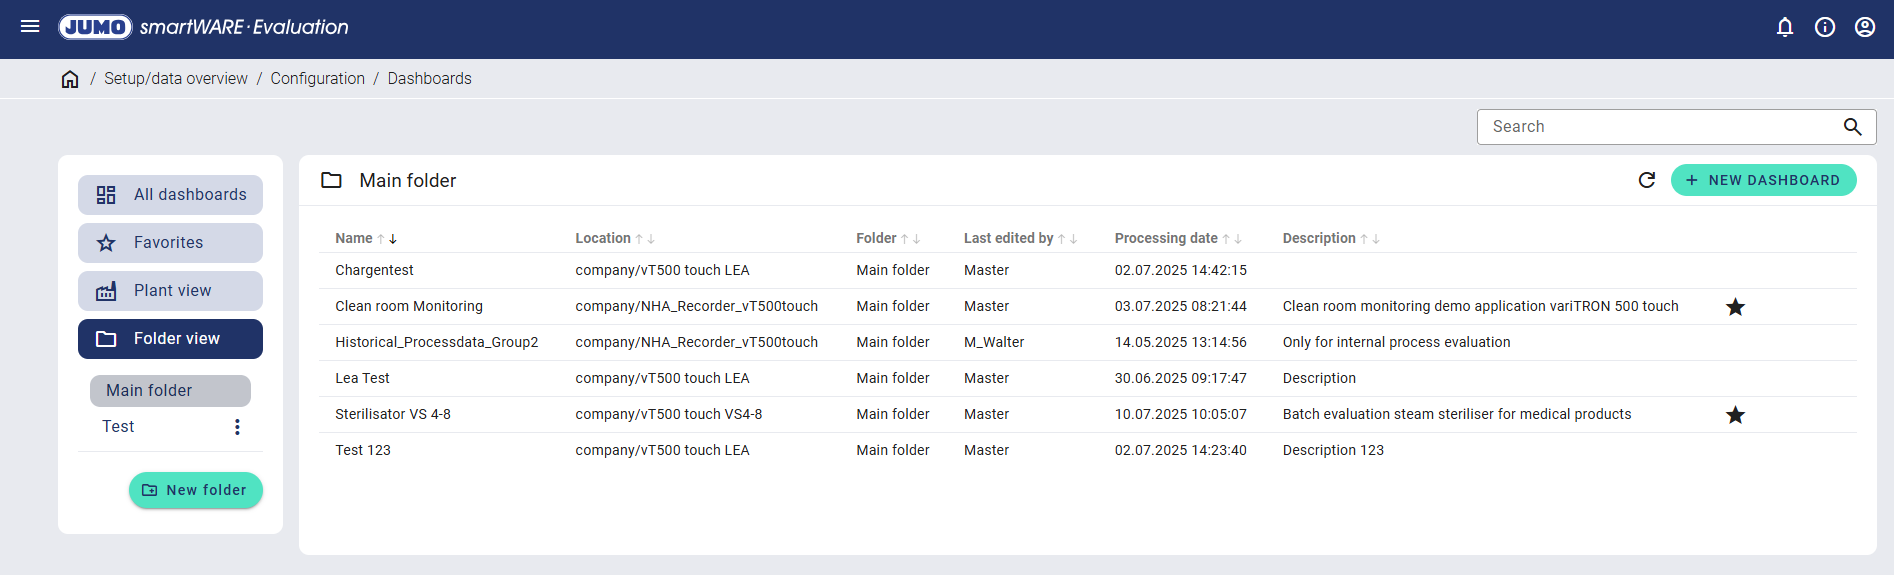Click into the Search field
This screenshot has height=575, width=1894.
click(x=1660, y=127)
